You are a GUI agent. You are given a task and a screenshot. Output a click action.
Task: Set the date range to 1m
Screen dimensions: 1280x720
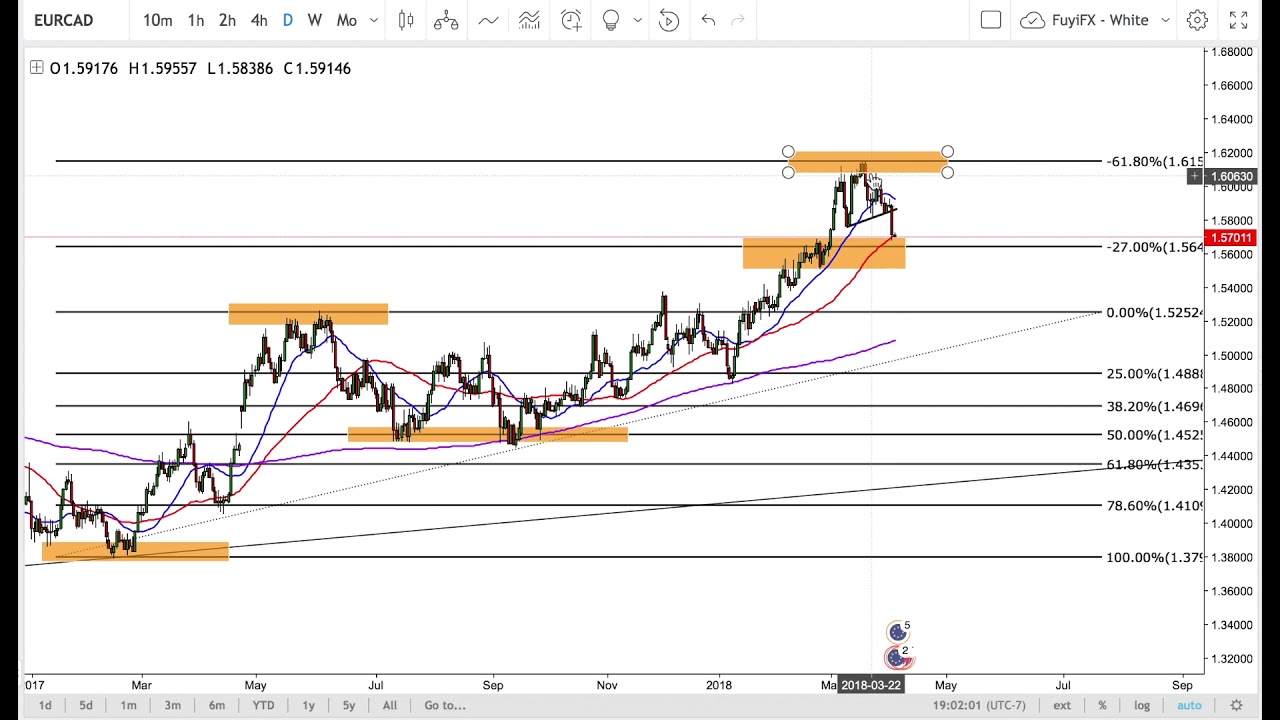[x=128, y=705]
